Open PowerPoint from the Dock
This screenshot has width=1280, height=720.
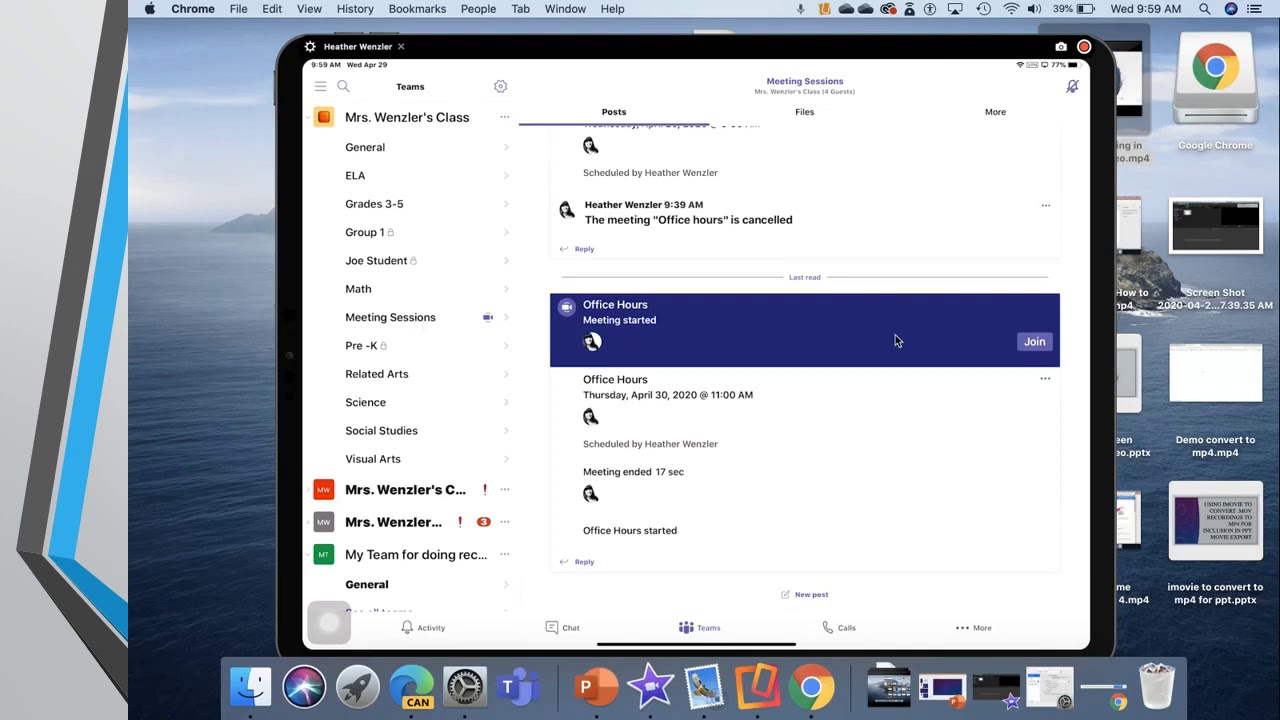[597, 687]
